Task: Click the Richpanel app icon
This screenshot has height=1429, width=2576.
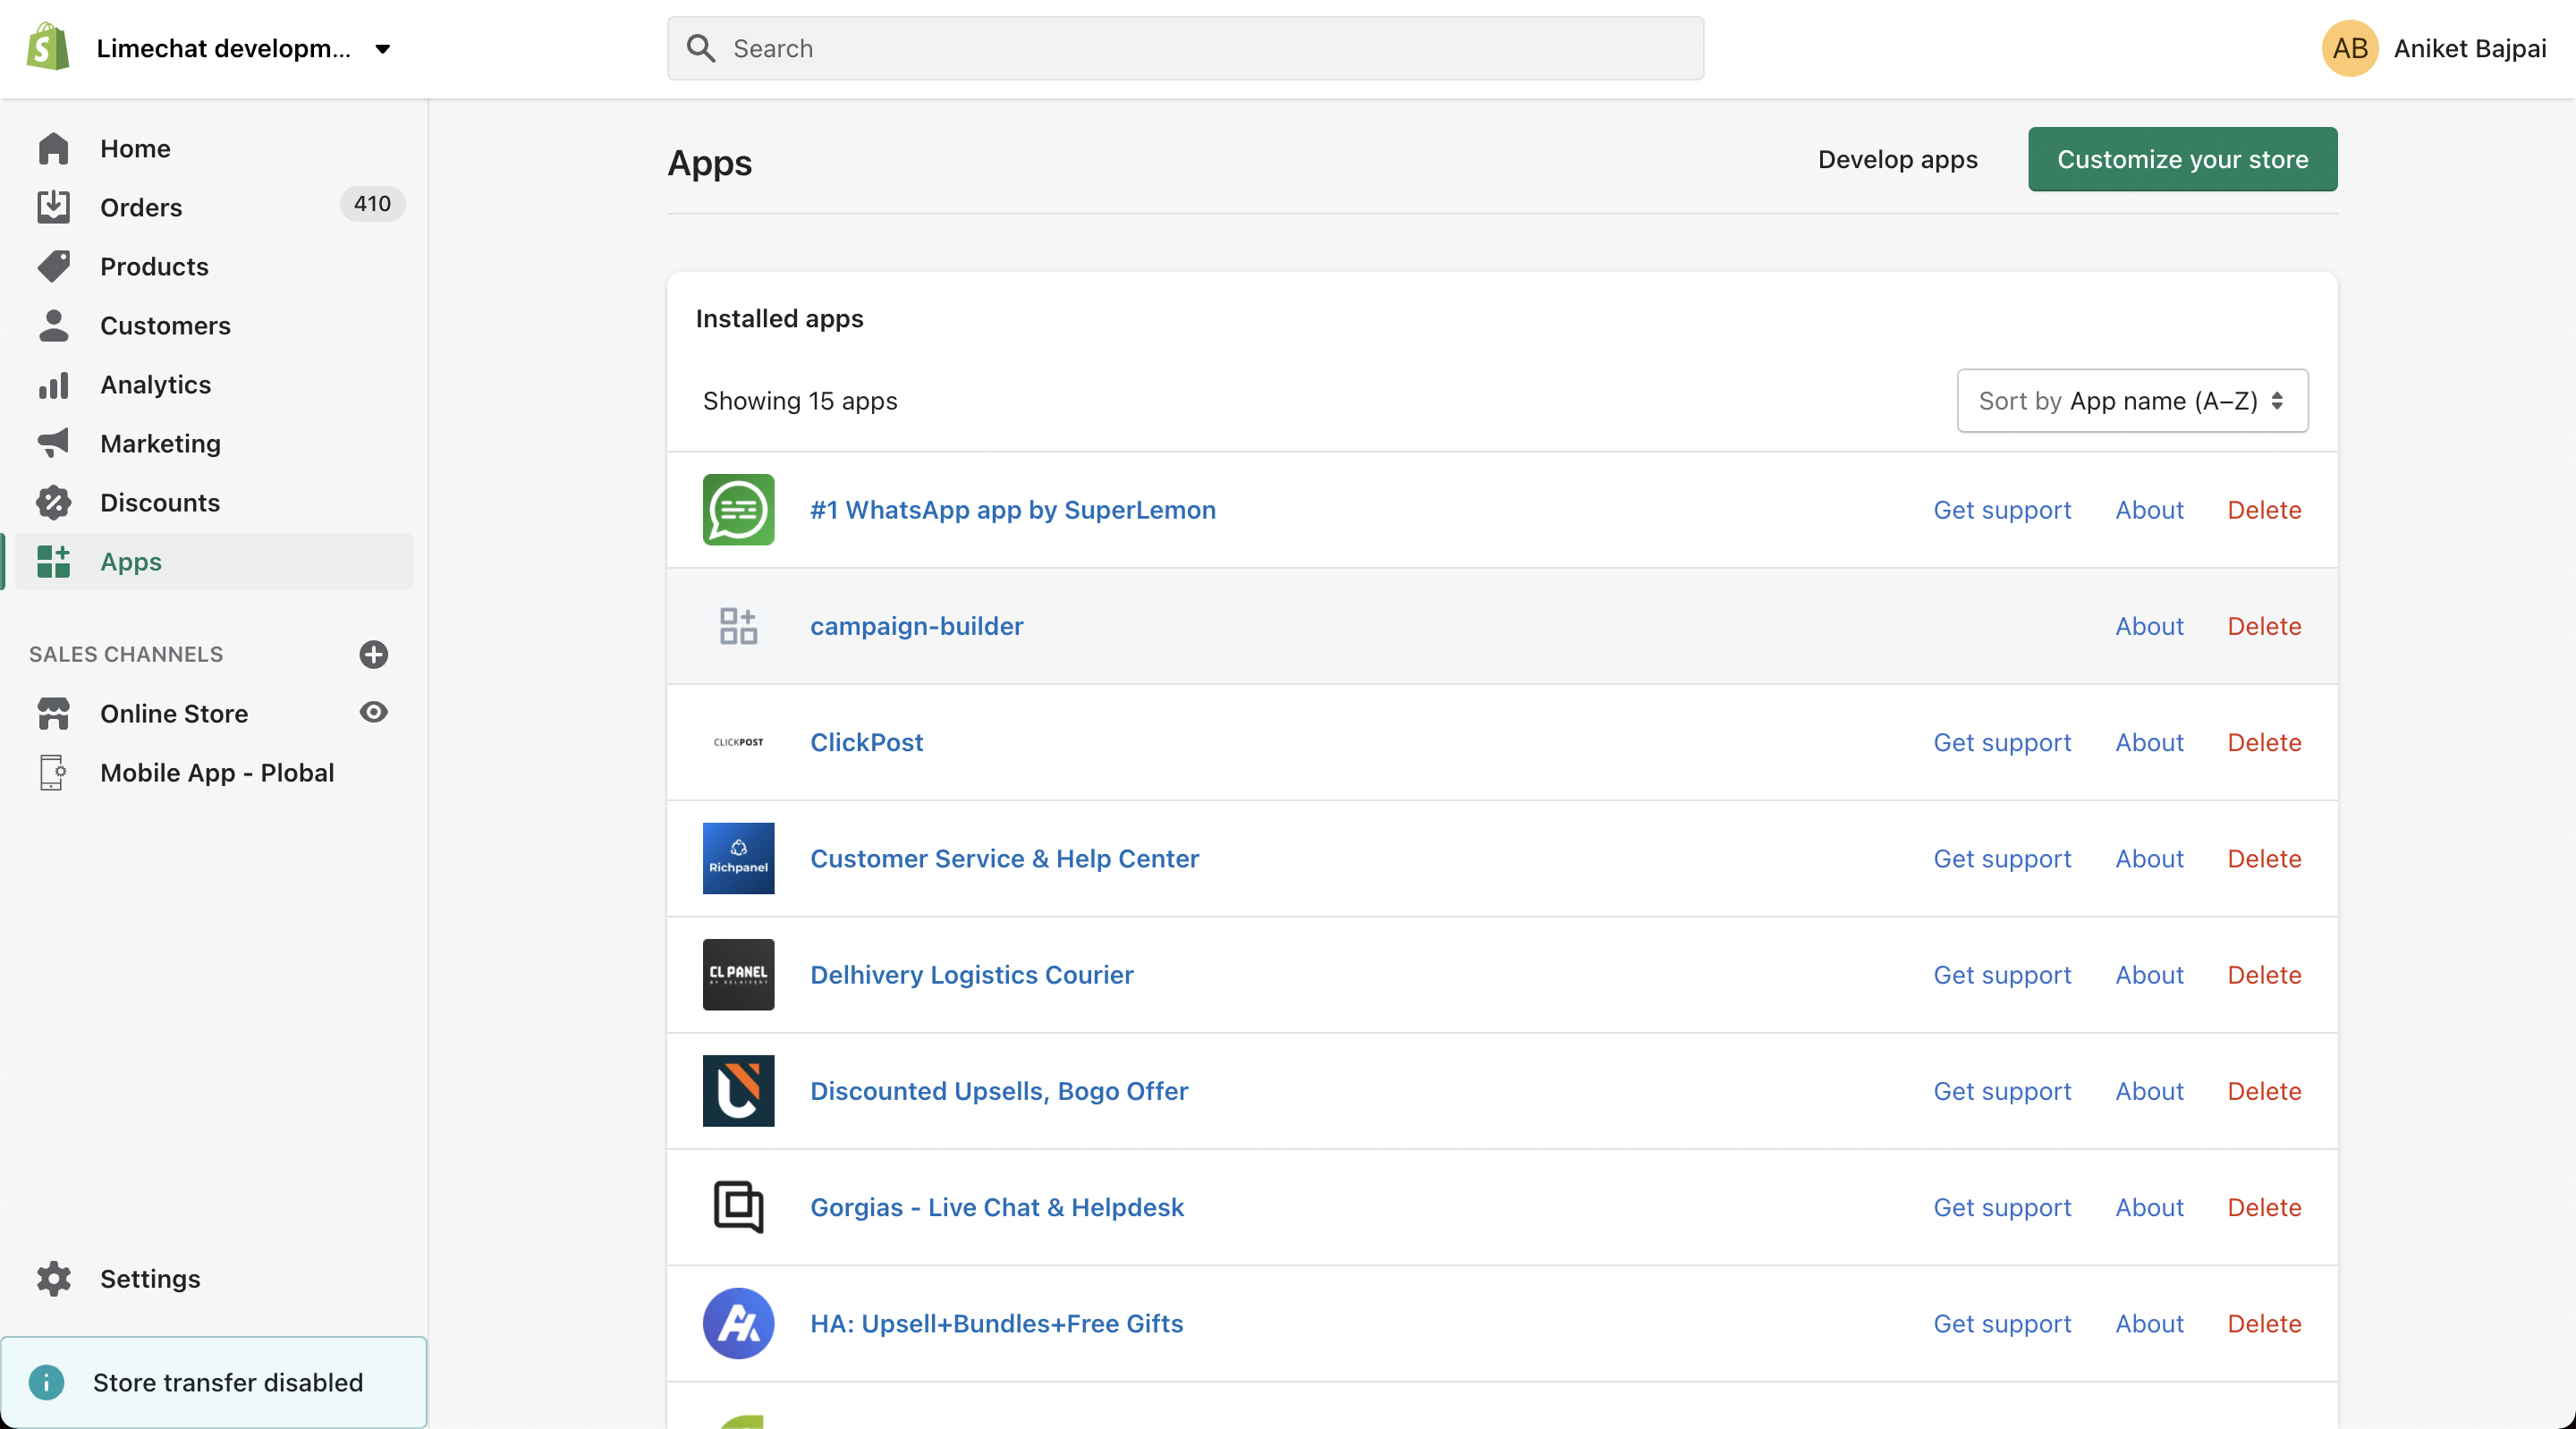Action: (x=738, y=858)
